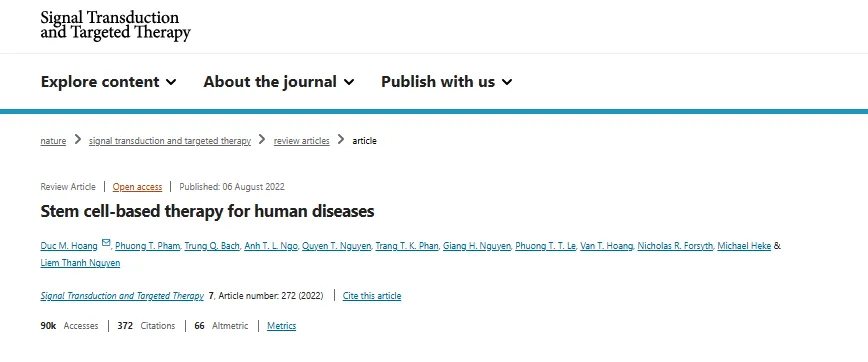Open author Nicholas R. Forsyth's profile

click(675, 246)
